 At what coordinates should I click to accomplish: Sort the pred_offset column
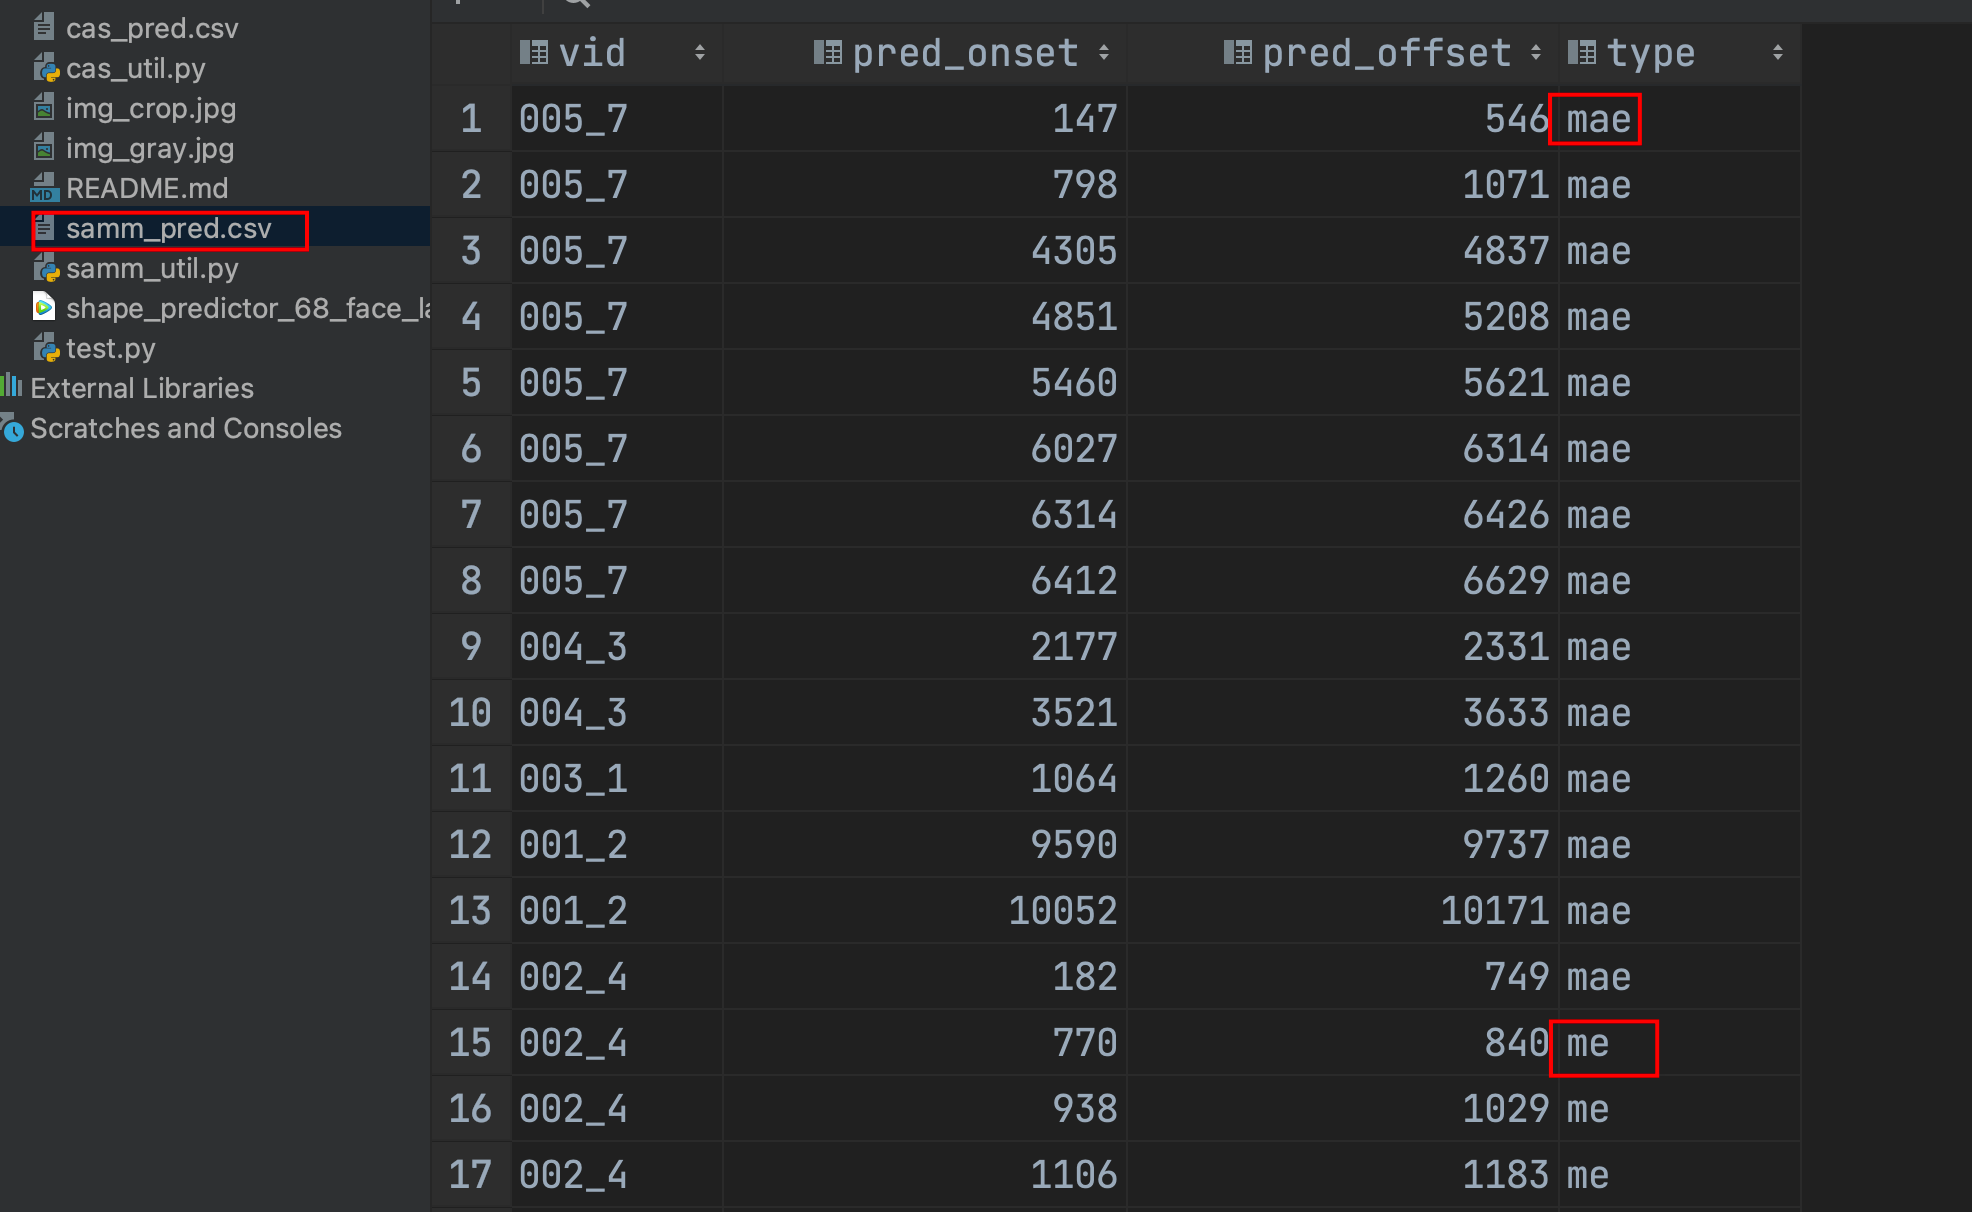tap(1534, 53)
